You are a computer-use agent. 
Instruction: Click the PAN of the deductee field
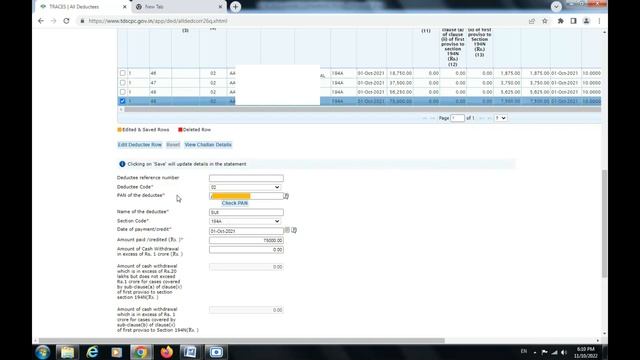pyautogui.click(x=246, y=196)
